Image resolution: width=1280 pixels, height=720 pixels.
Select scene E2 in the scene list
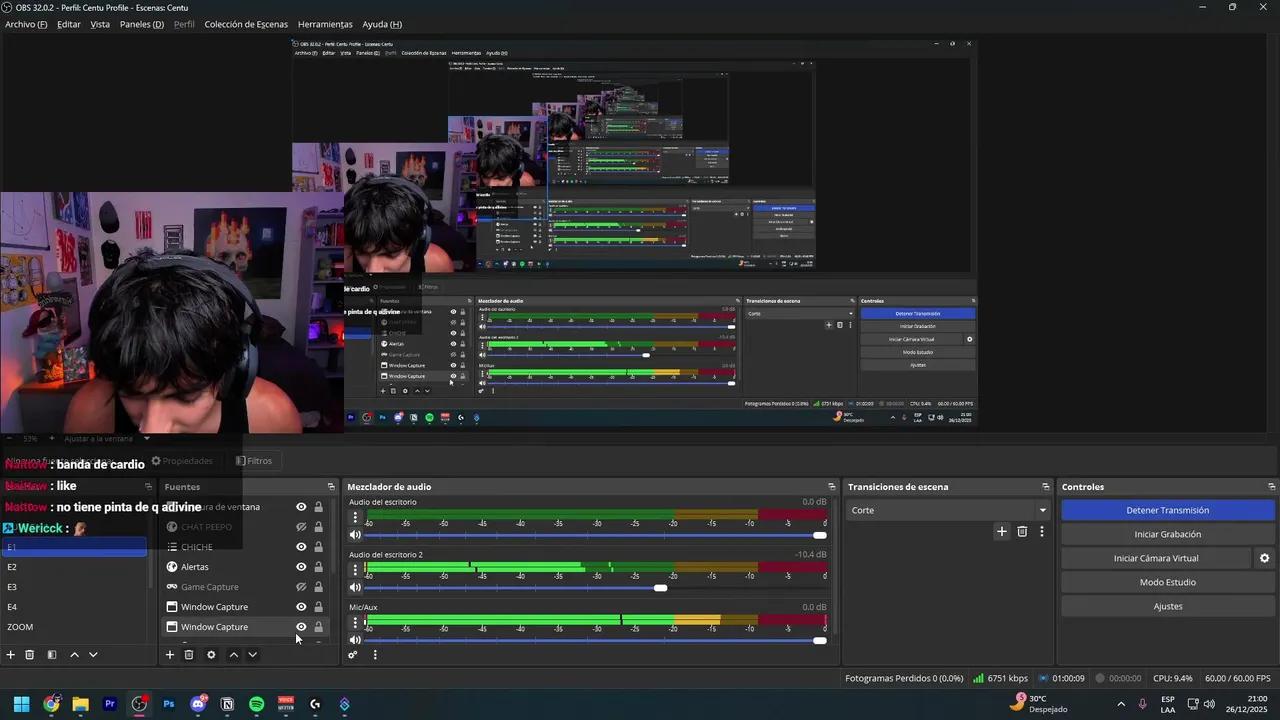coord(75,567)
